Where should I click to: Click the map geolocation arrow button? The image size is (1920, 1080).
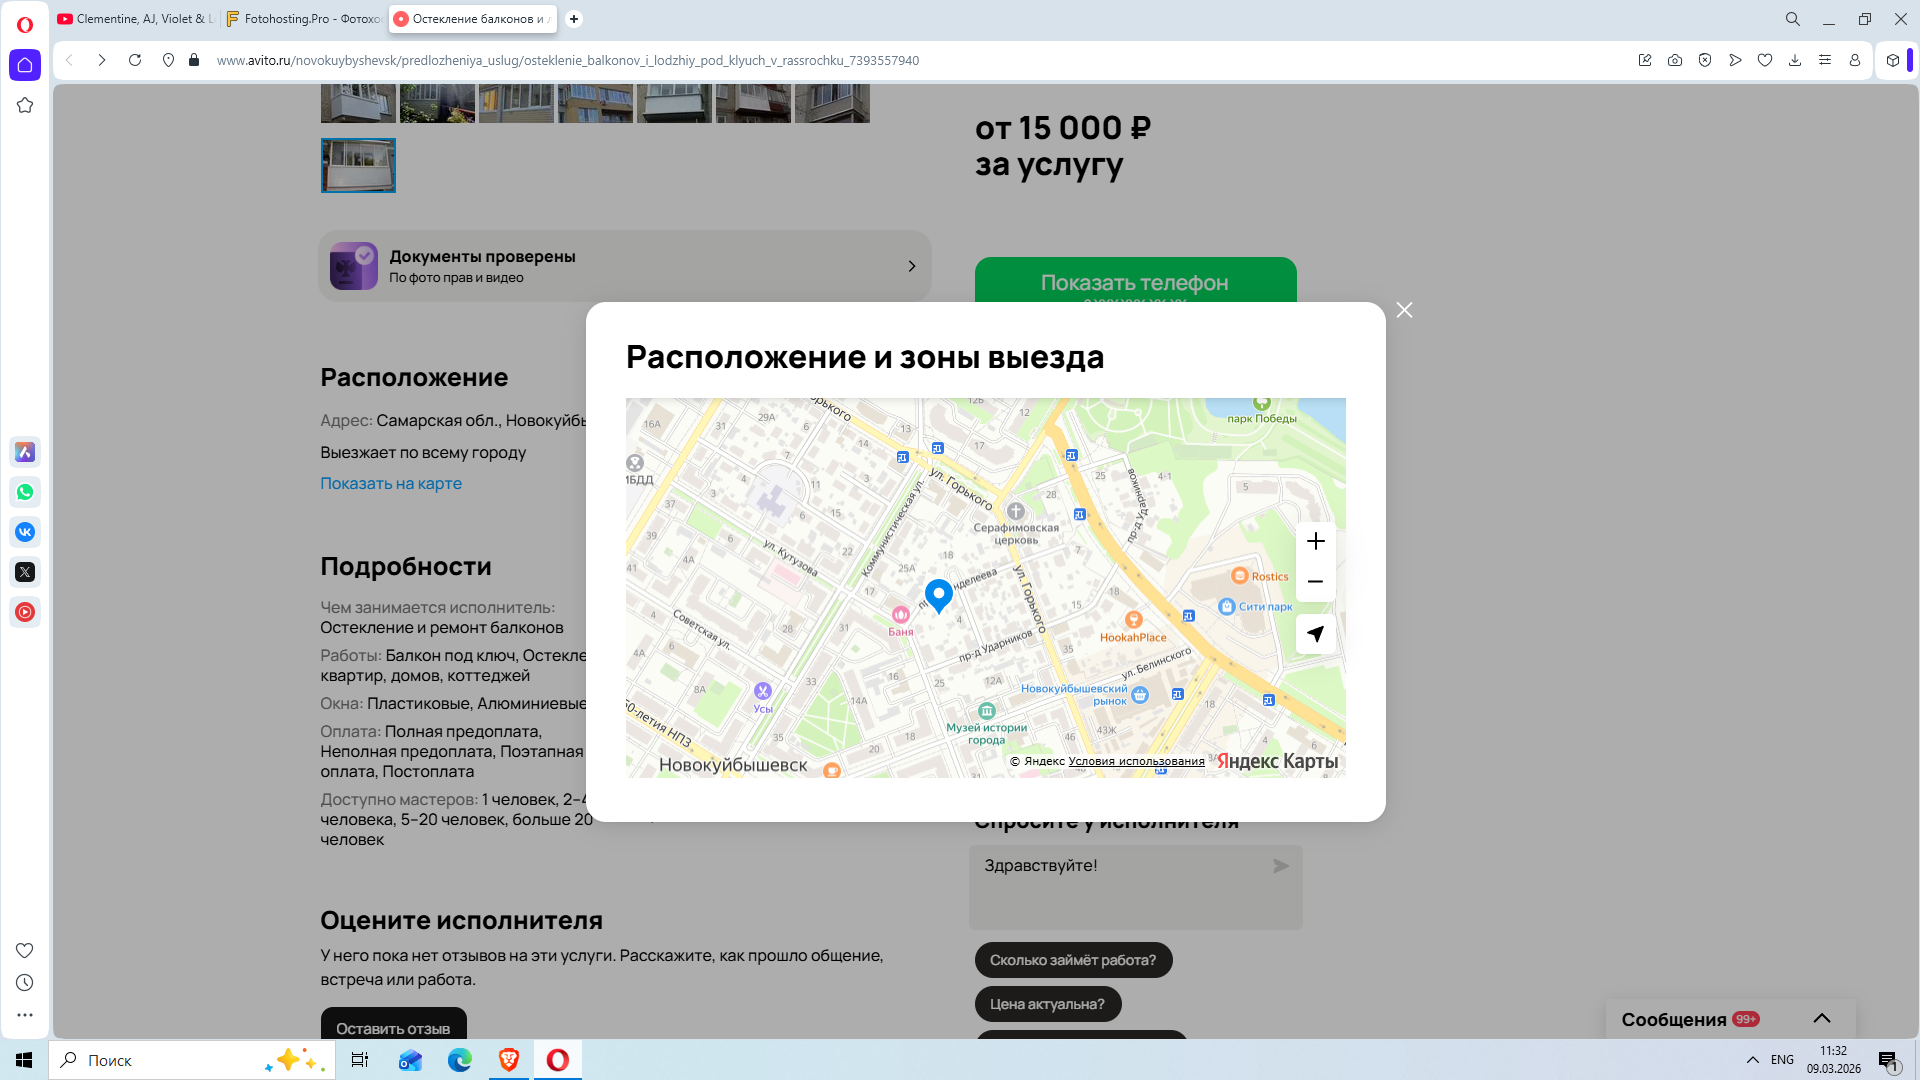[1315, 634]
